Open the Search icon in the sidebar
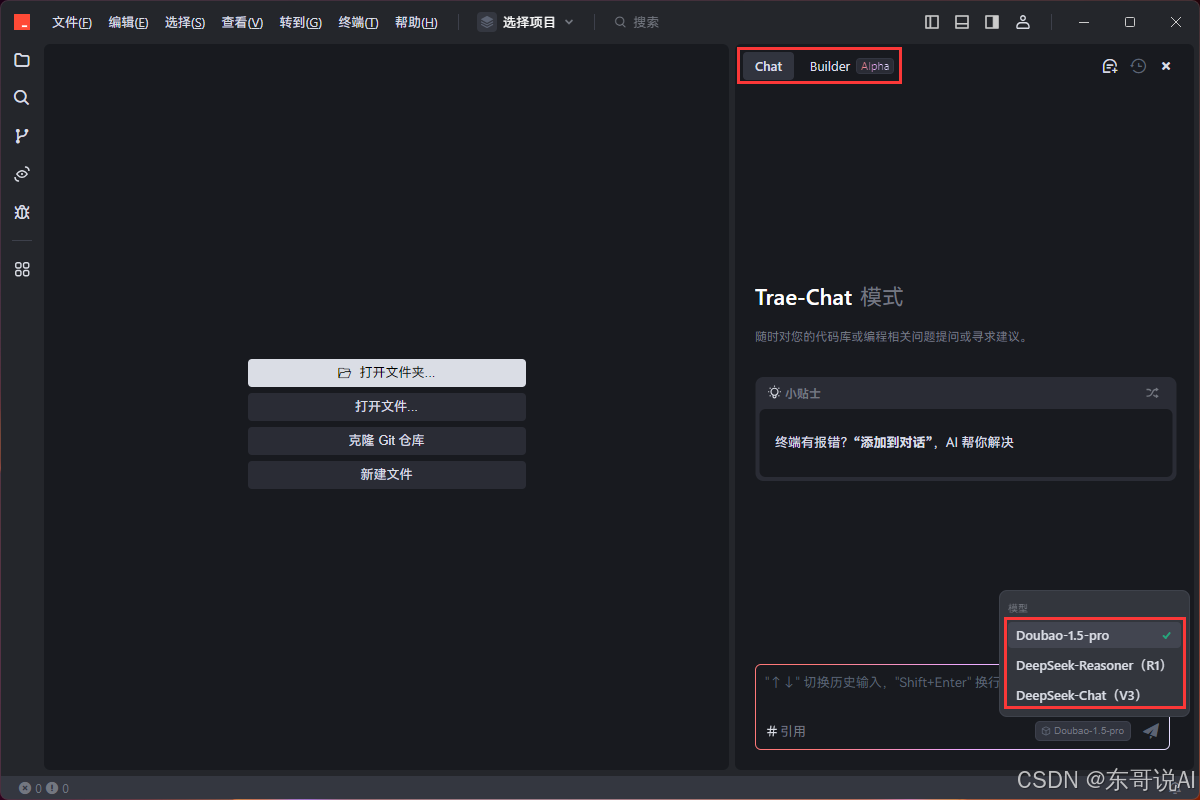 click(x=22, y=98)
